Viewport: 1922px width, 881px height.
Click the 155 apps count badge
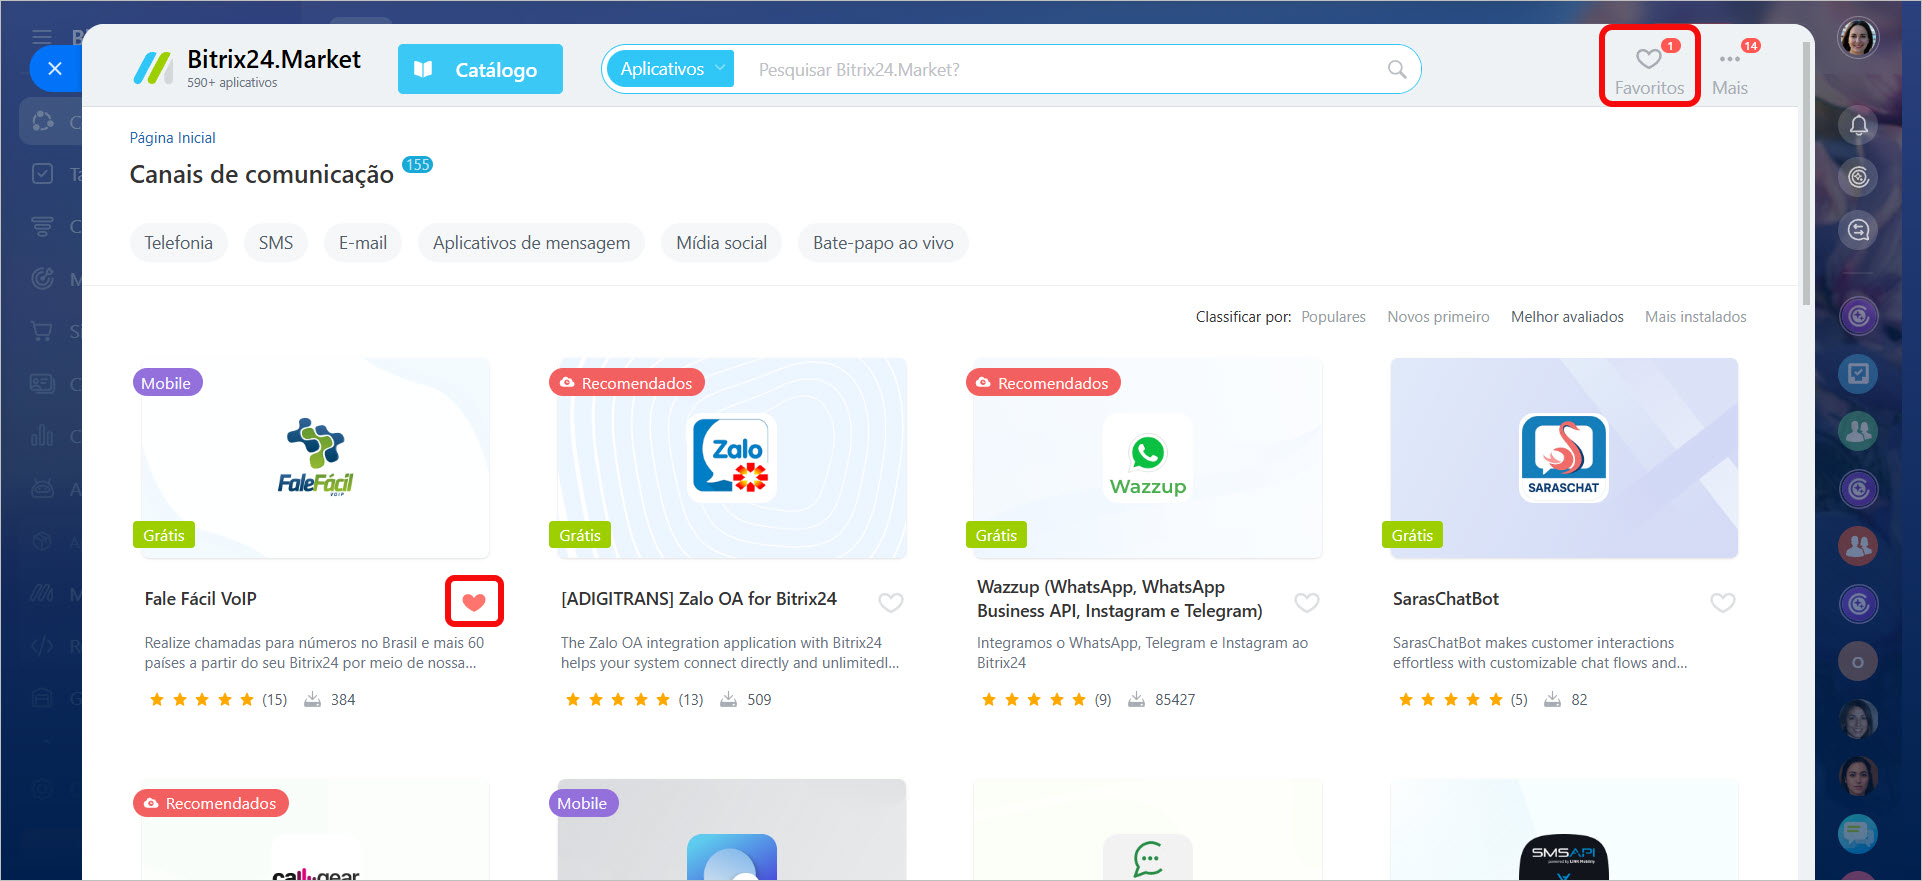pos(417,165)
